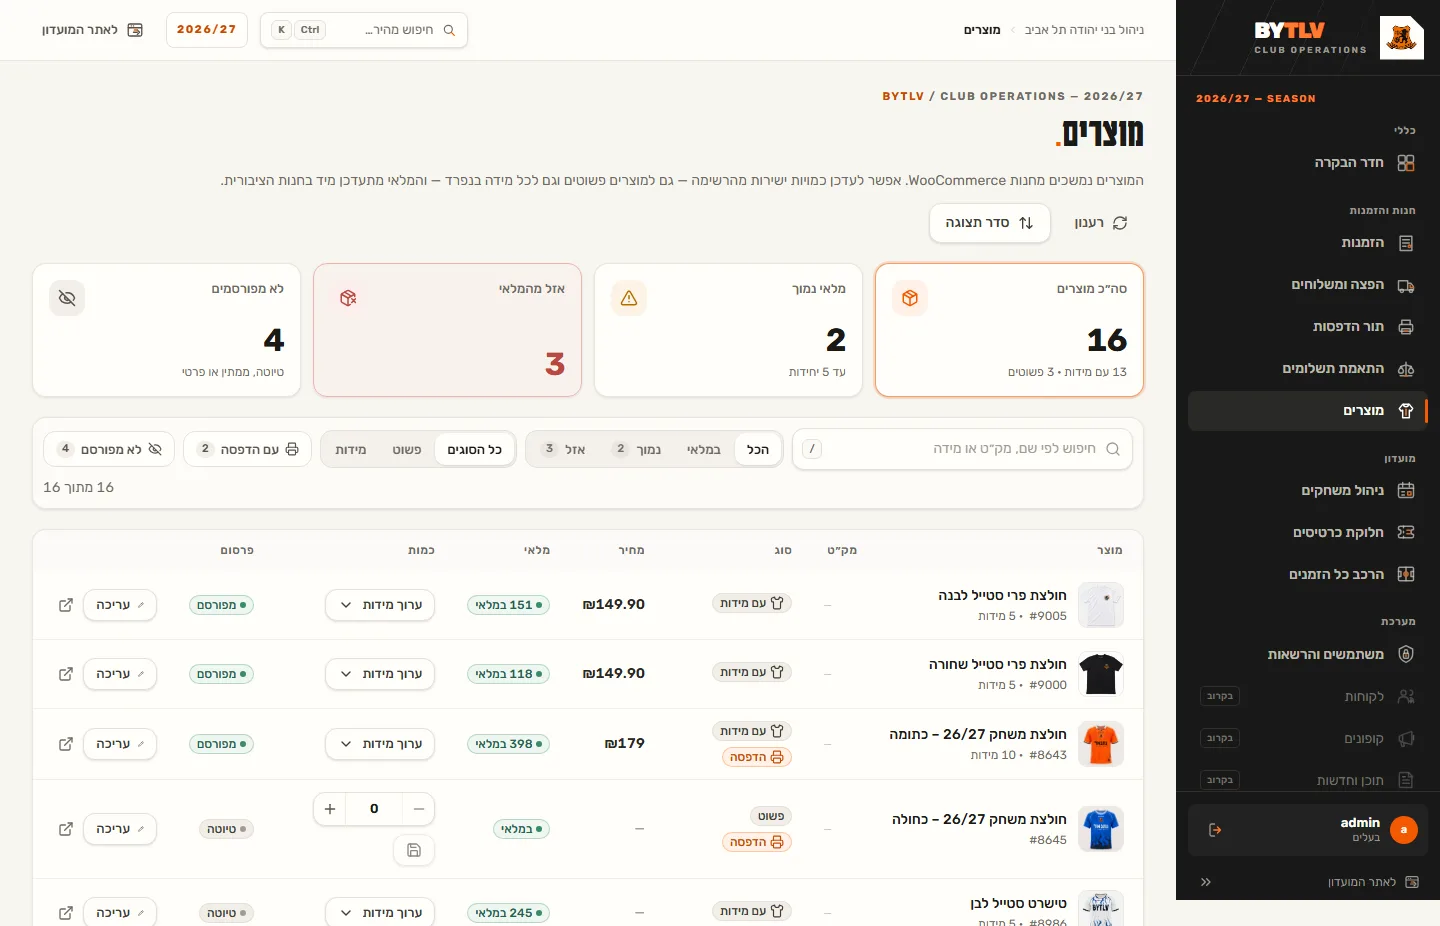This screenshot has width=1440, height=926.
Task: Open the 2026/27 season selector in top bar
Action: coord(207,30)
